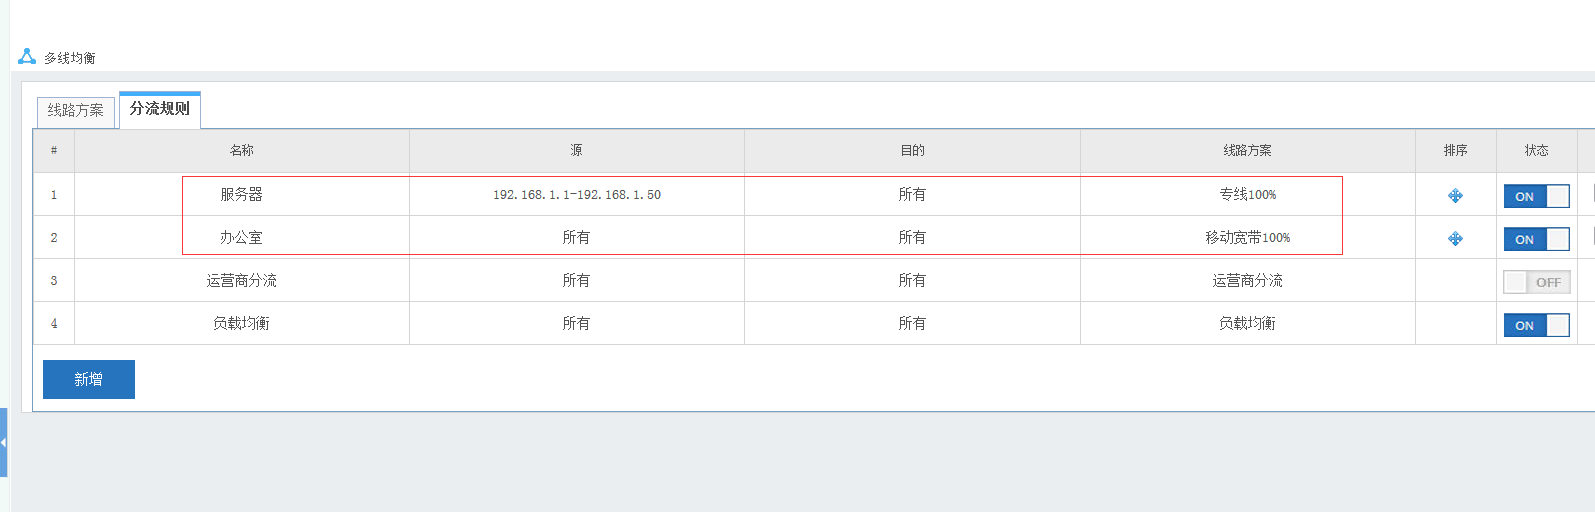Click the 状态 column header

pyautogui.click(x=1536, y=151)
